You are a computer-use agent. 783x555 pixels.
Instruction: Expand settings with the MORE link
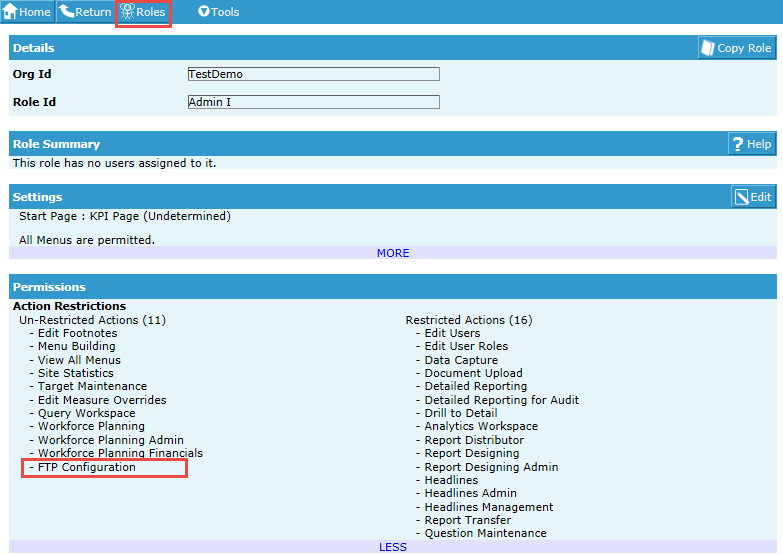click(393, 253)
